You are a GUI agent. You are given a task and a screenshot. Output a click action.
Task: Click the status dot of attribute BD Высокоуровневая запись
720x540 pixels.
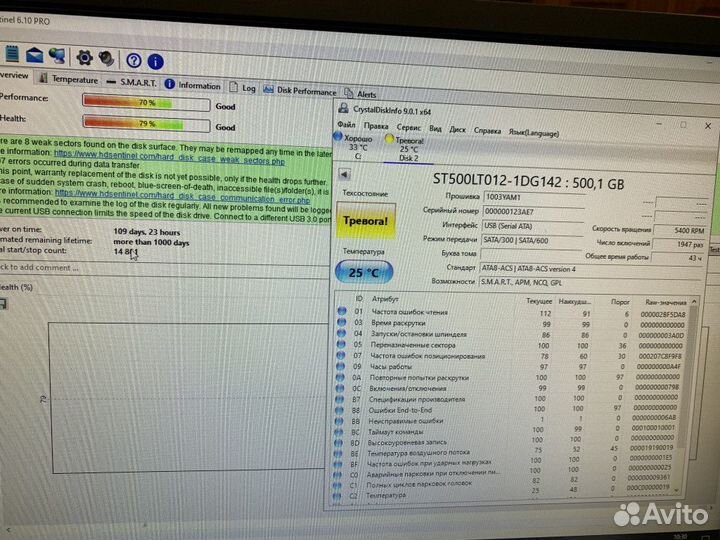click(338, 443)
